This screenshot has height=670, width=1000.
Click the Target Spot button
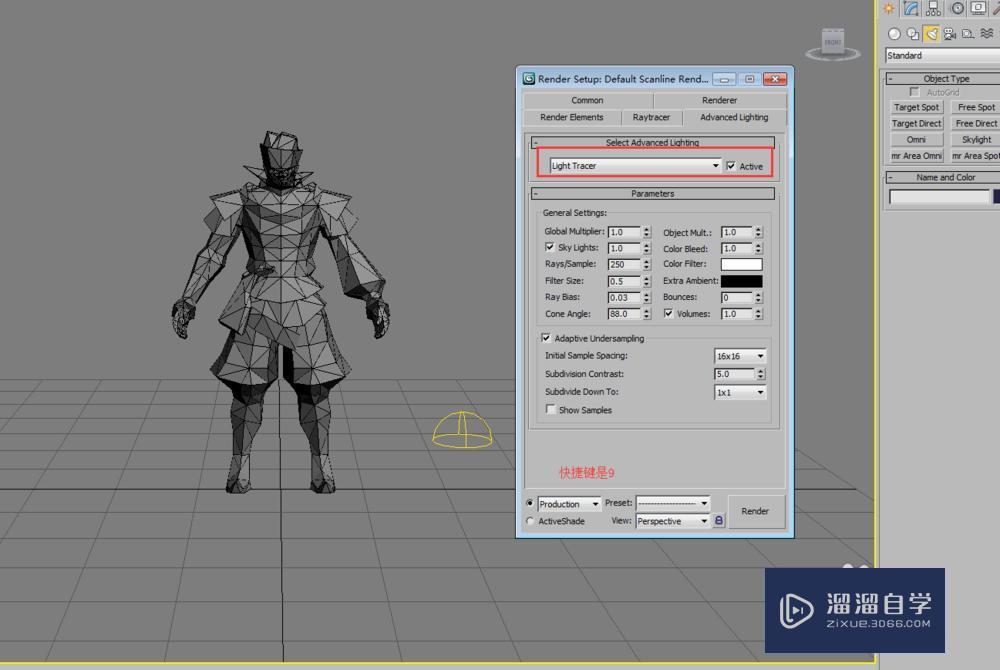(x=916, y=107)
